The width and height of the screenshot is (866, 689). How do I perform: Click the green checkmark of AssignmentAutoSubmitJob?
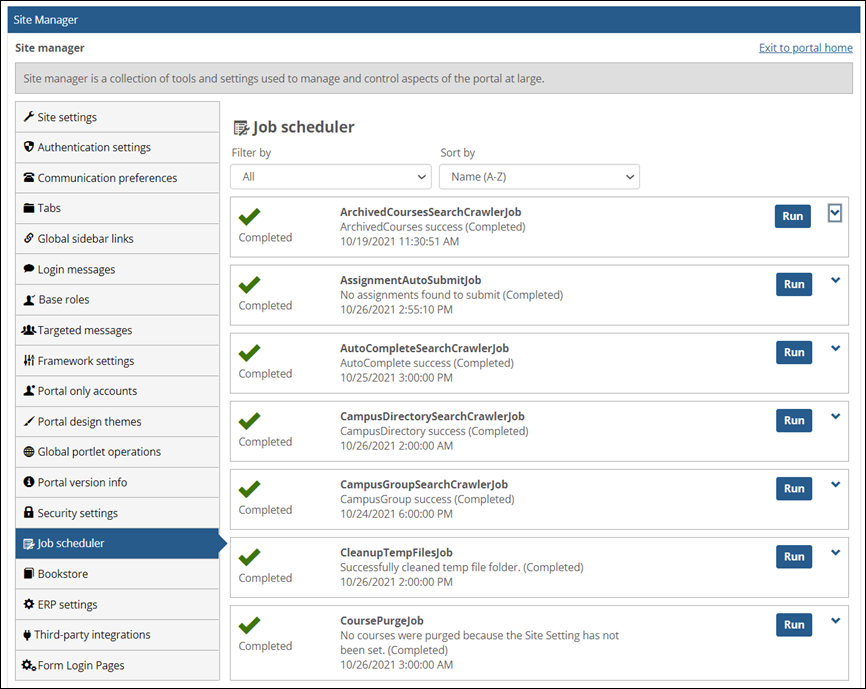click(250, 285)
